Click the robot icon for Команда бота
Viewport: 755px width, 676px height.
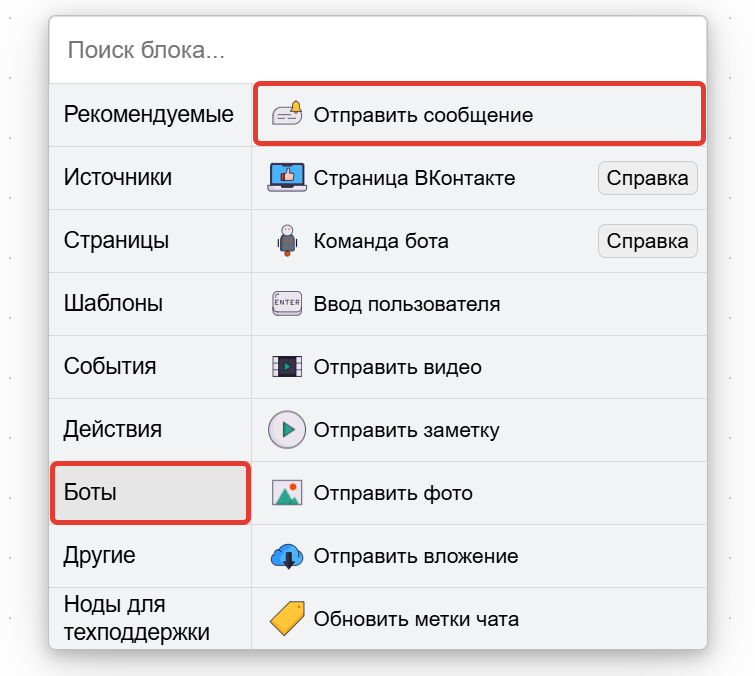(287, 240)
